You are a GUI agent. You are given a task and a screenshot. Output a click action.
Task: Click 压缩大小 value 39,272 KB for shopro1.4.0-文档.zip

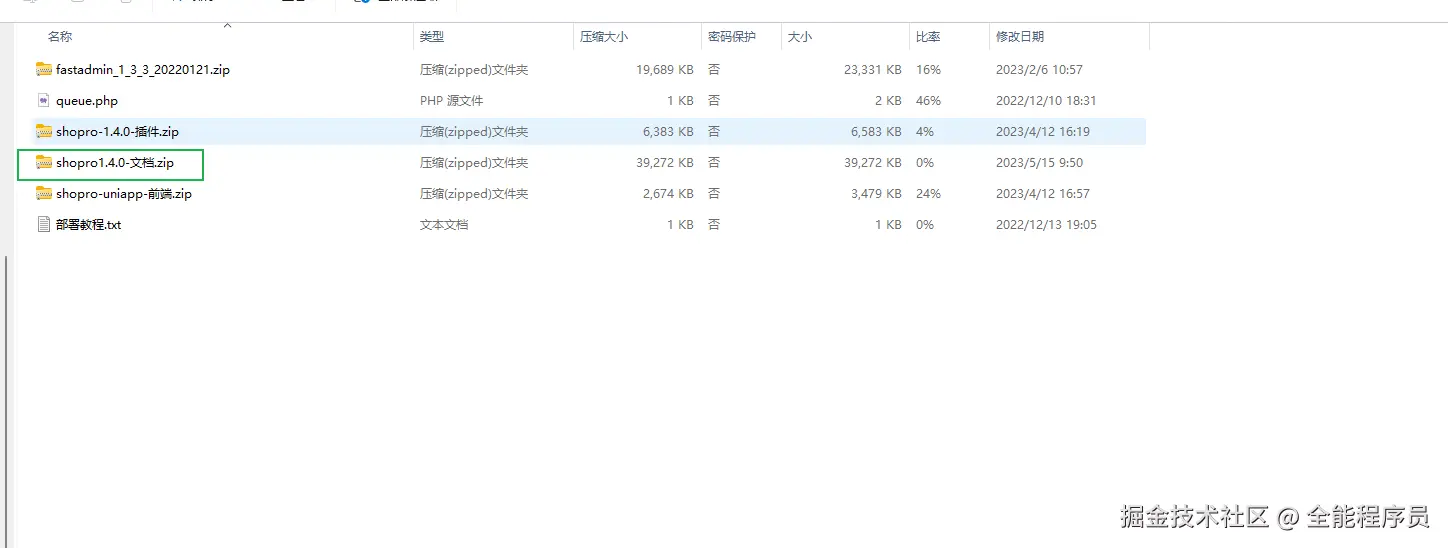(665, 163)
